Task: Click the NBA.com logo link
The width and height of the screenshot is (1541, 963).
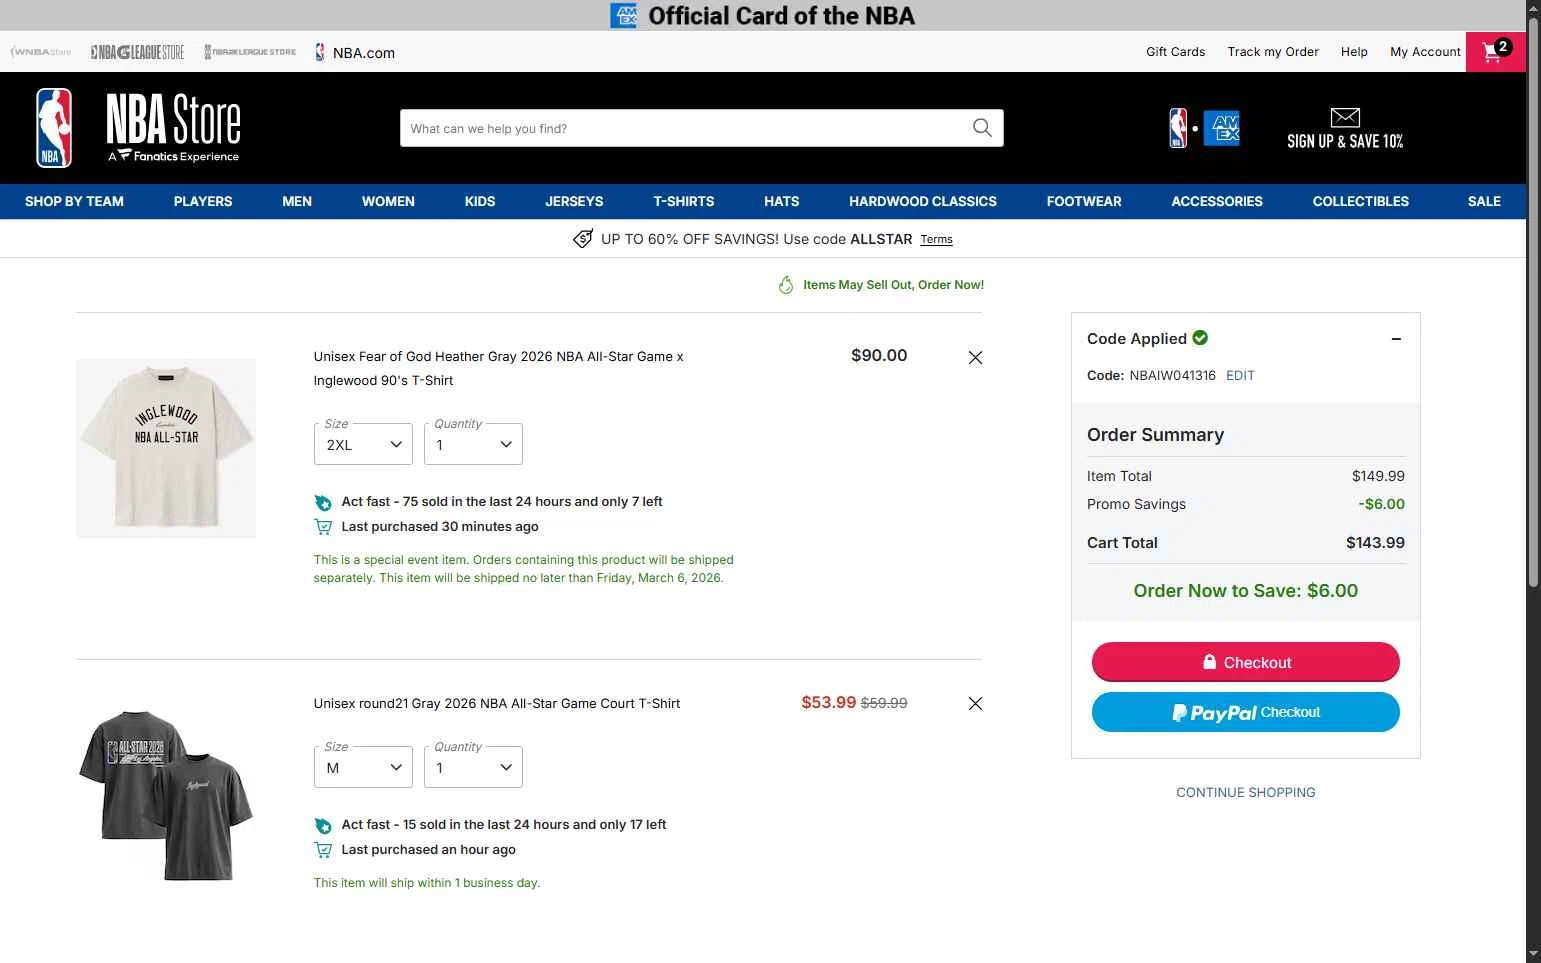Action: (x=355, y=52)
